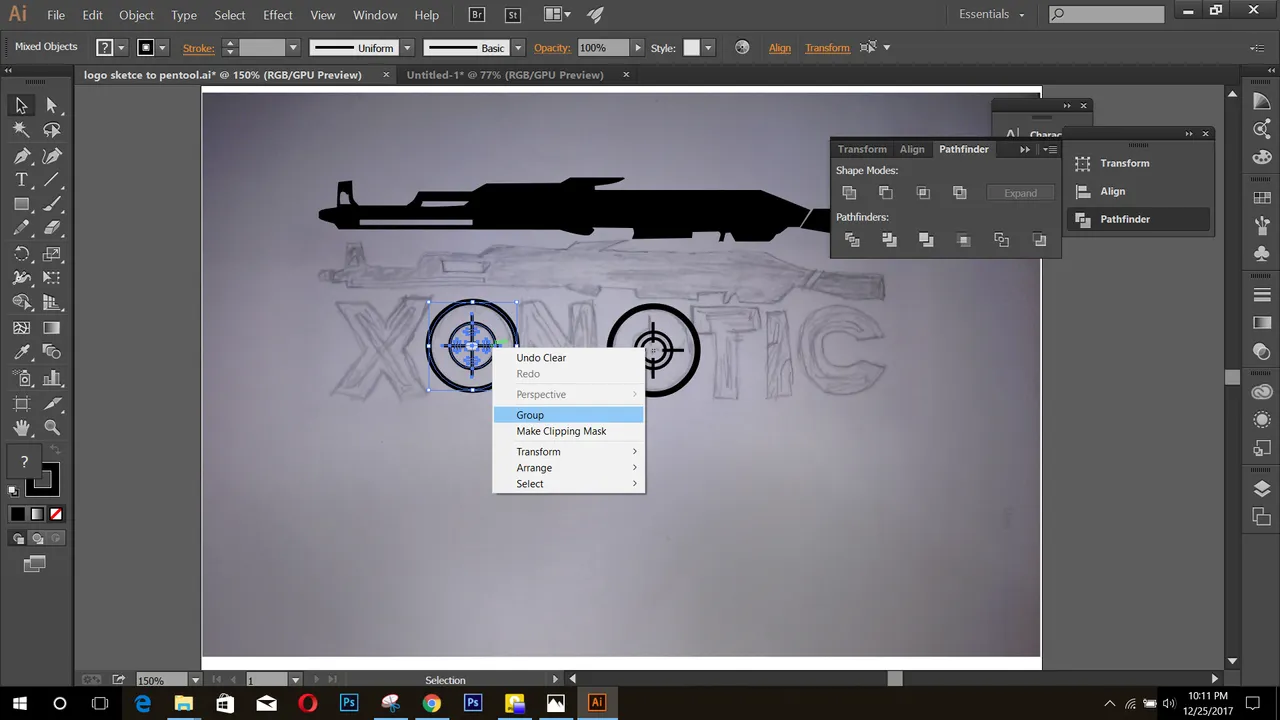Click the Divide pathfinder icon
This screenshot has height=720, width=1280.
852,240
